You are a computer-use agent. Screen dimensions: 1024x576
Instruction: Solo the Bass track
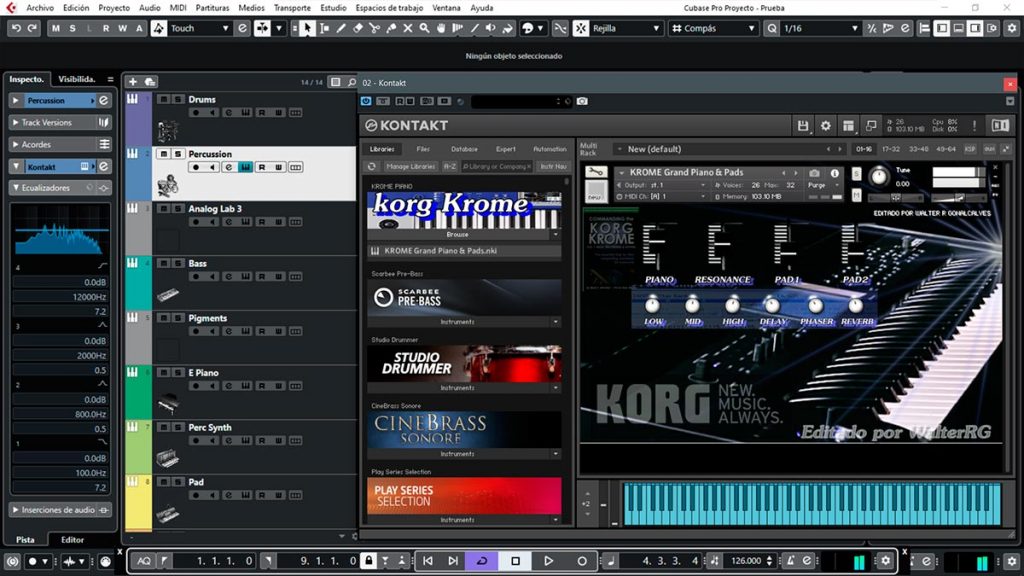tap(178, 263)
